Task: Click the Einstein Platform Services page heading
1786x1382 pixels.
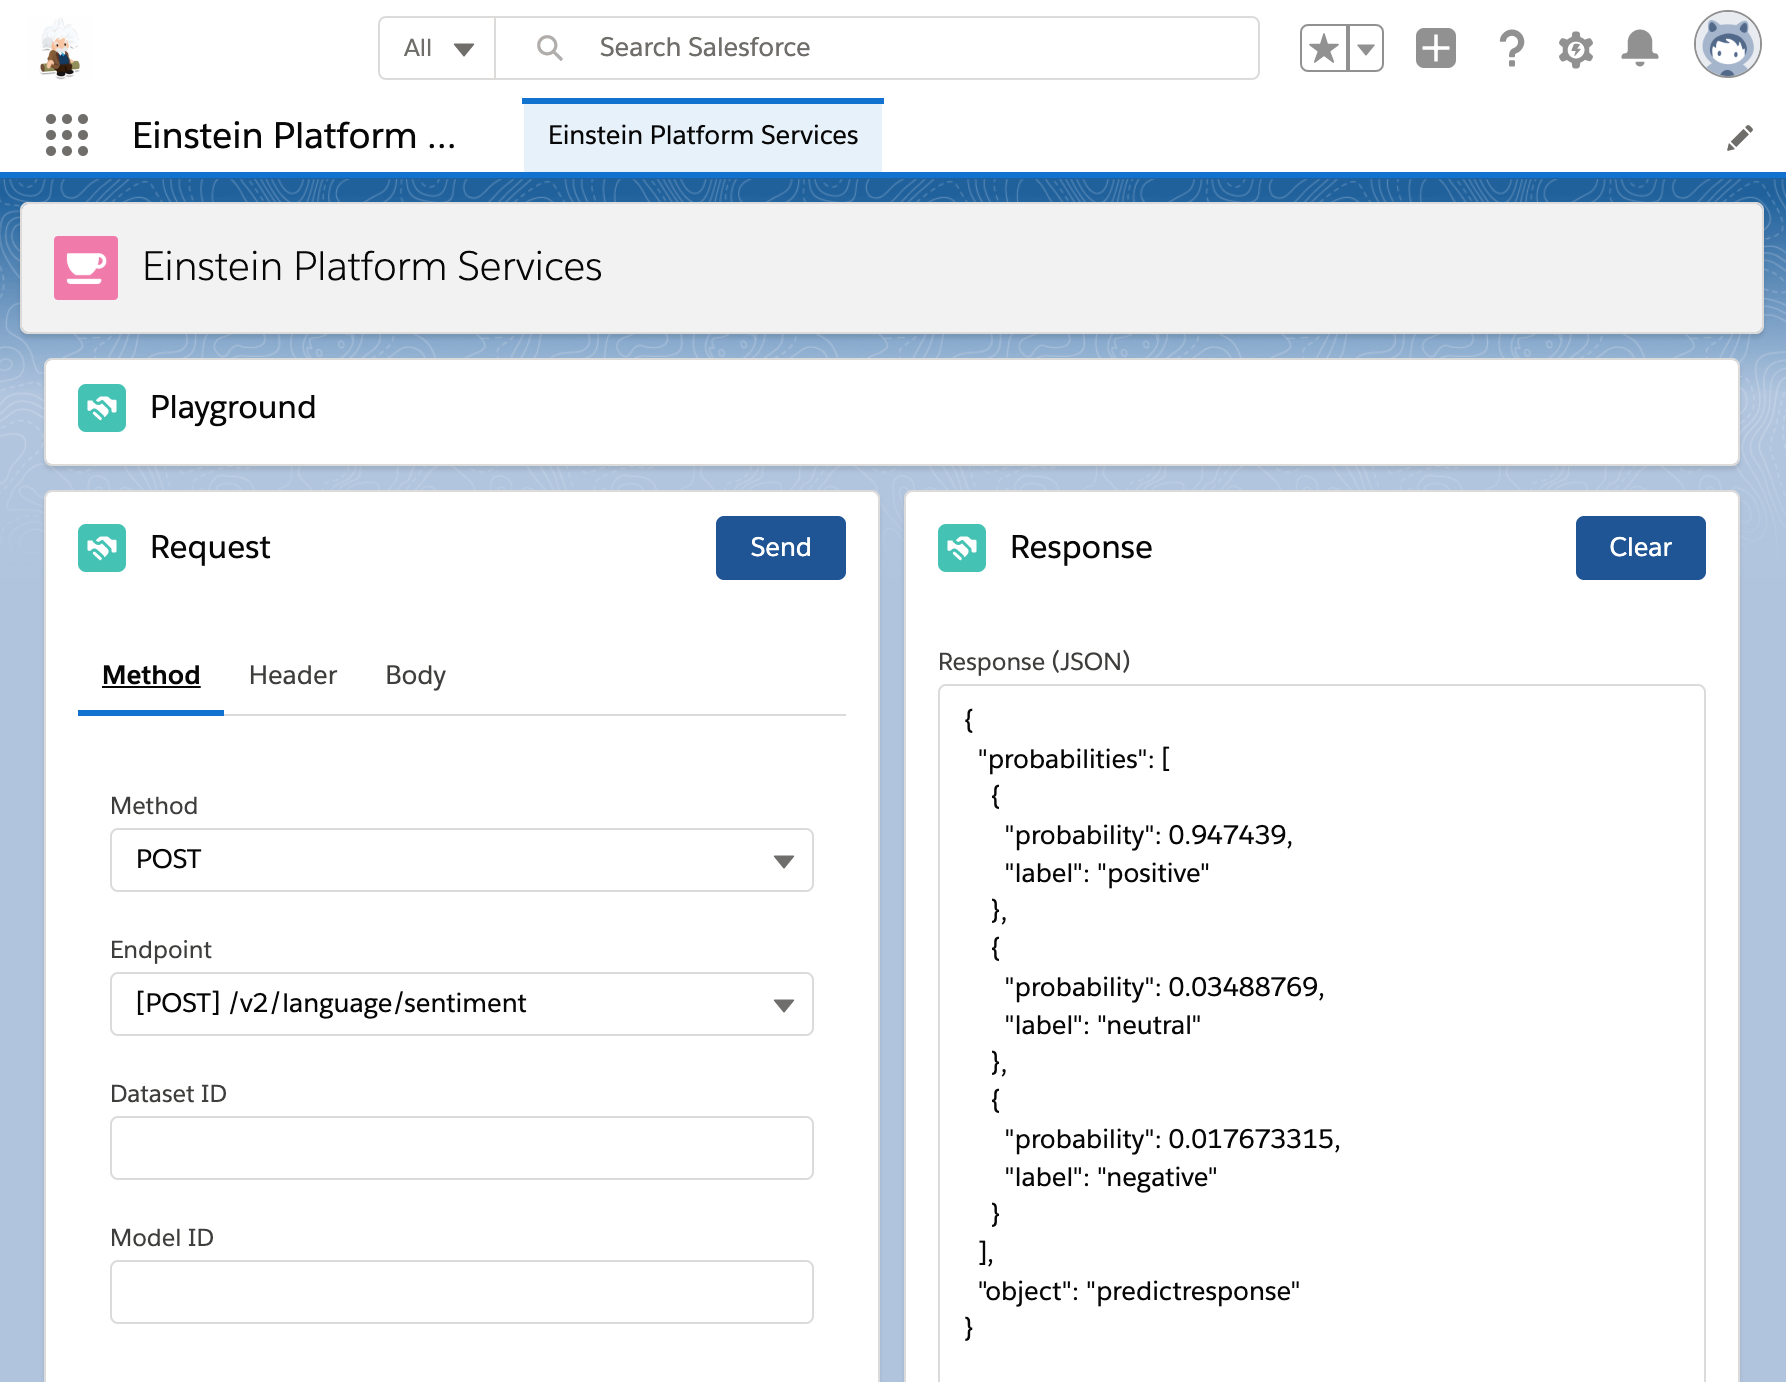Action: pos(372,267)
